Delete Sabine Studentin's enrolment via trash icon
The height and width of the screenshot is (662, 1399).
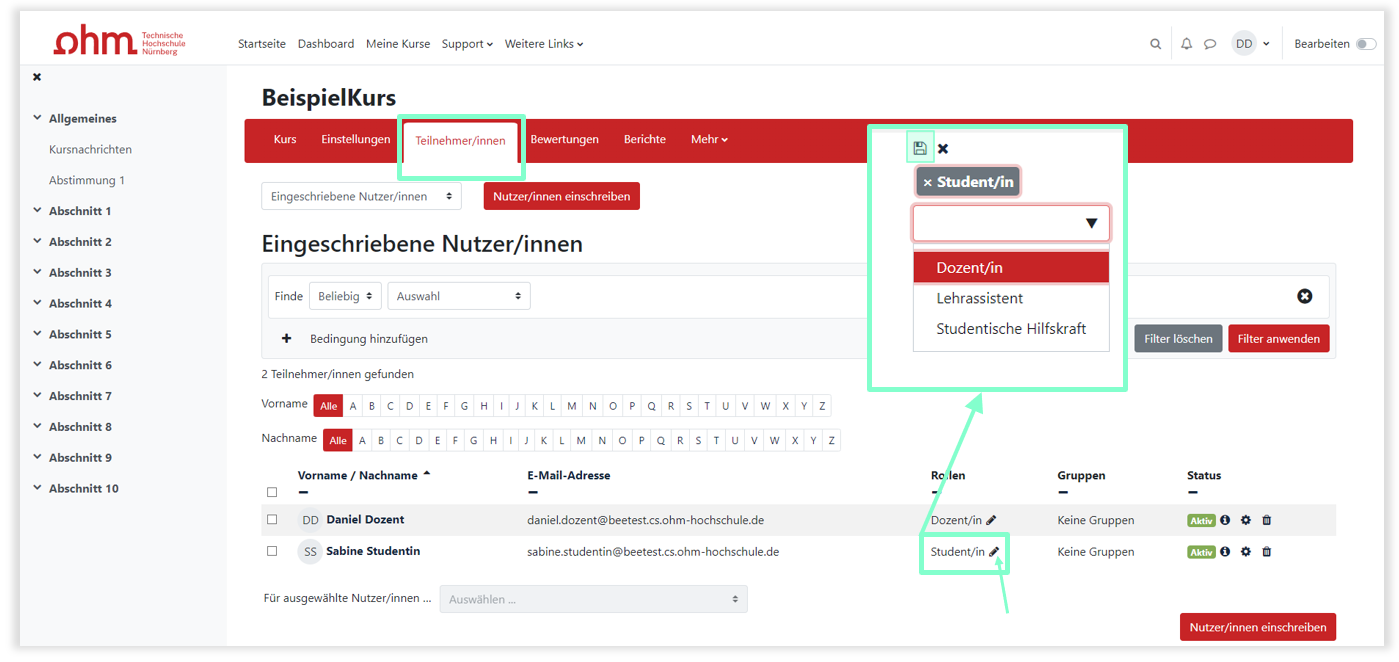click(1266, 552)
